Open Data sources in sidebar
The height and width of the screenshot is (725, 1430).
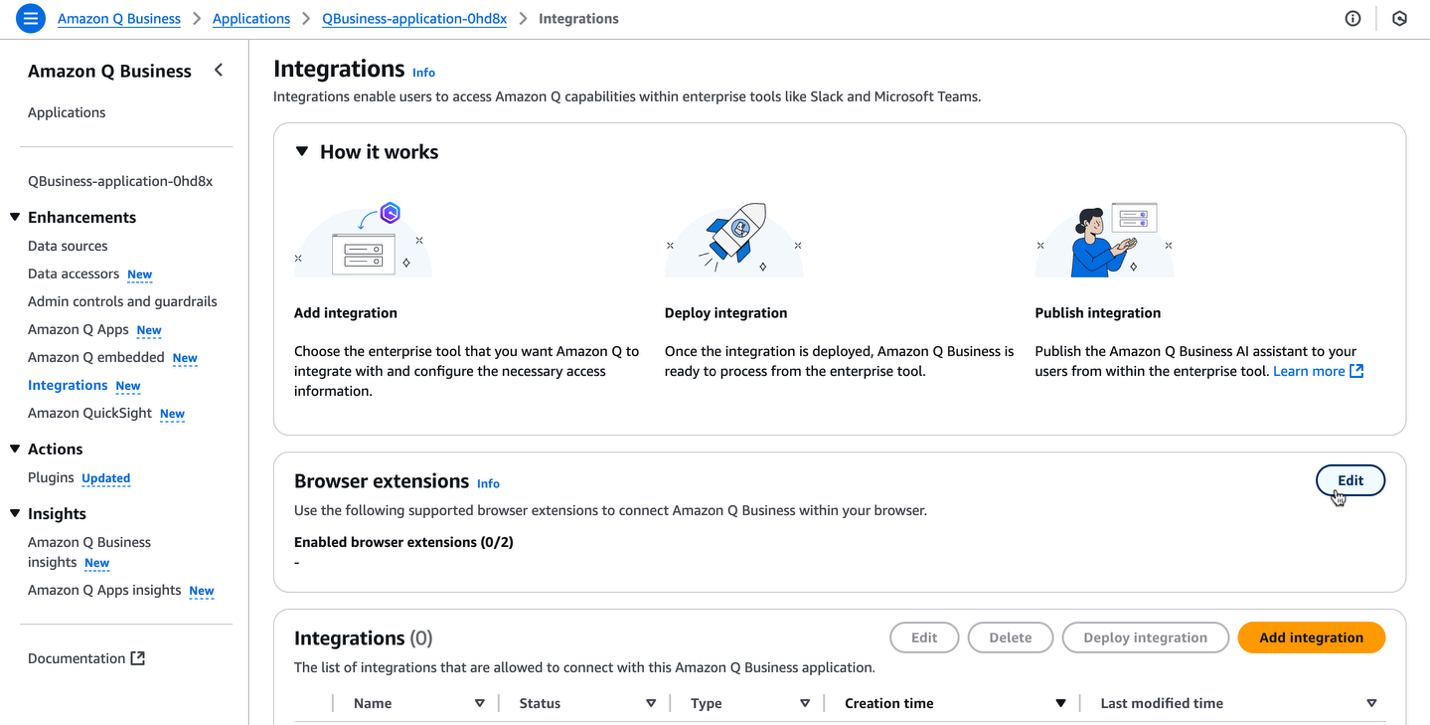[x=68, y=246]
